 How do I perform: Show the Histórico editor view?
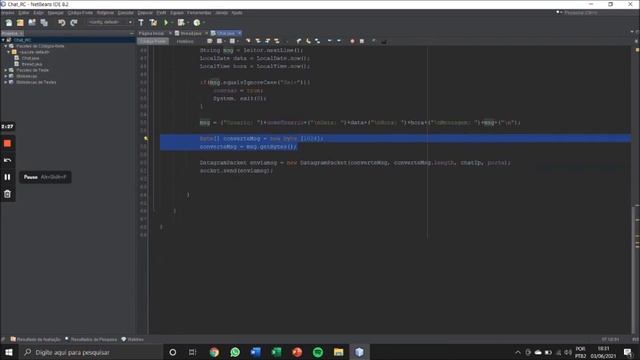(x=185, y=41)
